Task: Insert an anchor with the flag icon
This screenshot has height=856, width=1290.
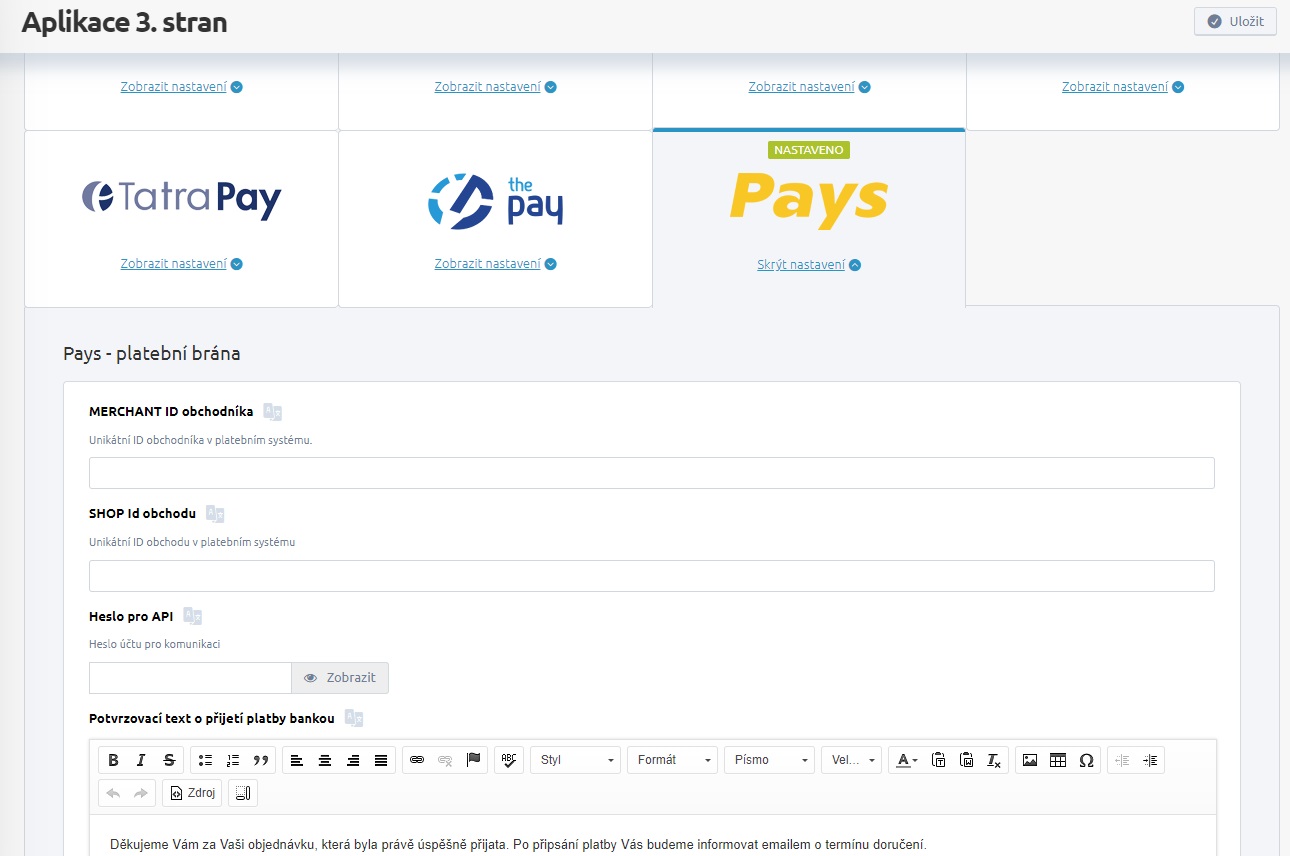Action: [x=473, y=760]
